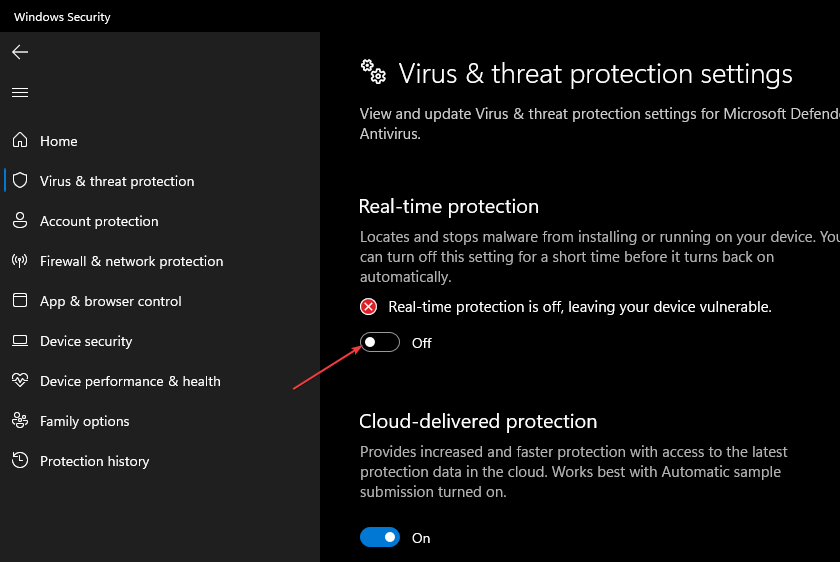The width and height of the screenshot is (840, 562).
Task: Click the Protection history clock icon
Action: tap(20, 461)
